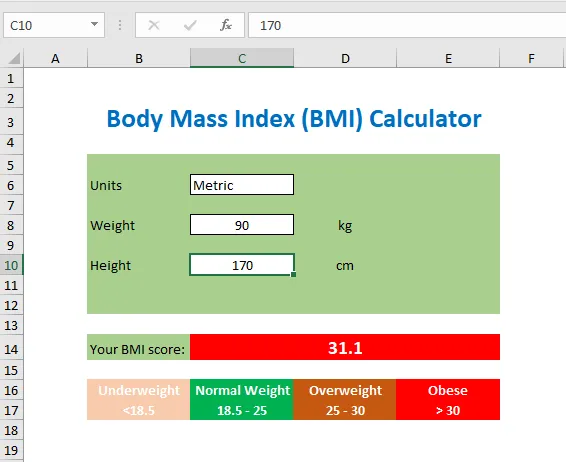Select column B header
This screenshot has height=462, width=566.
pos(139,58)
